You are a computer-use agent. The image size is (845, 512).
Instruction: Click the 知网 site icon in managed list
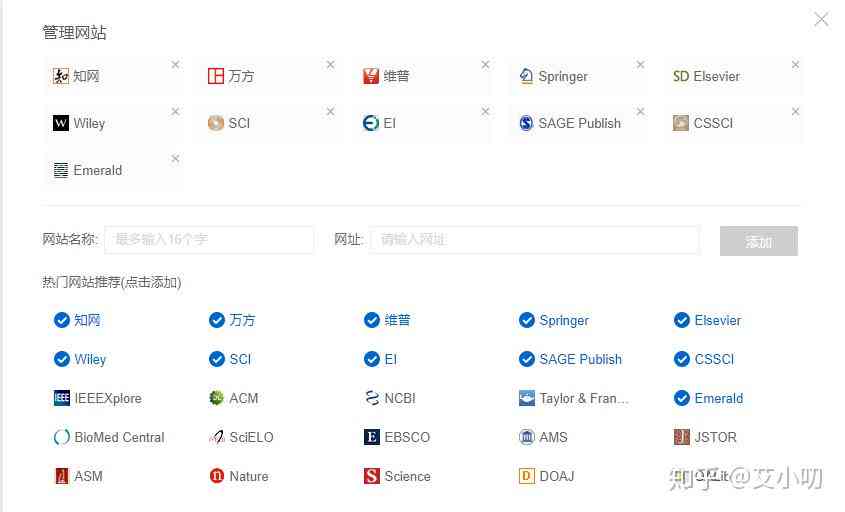point(61,76)
